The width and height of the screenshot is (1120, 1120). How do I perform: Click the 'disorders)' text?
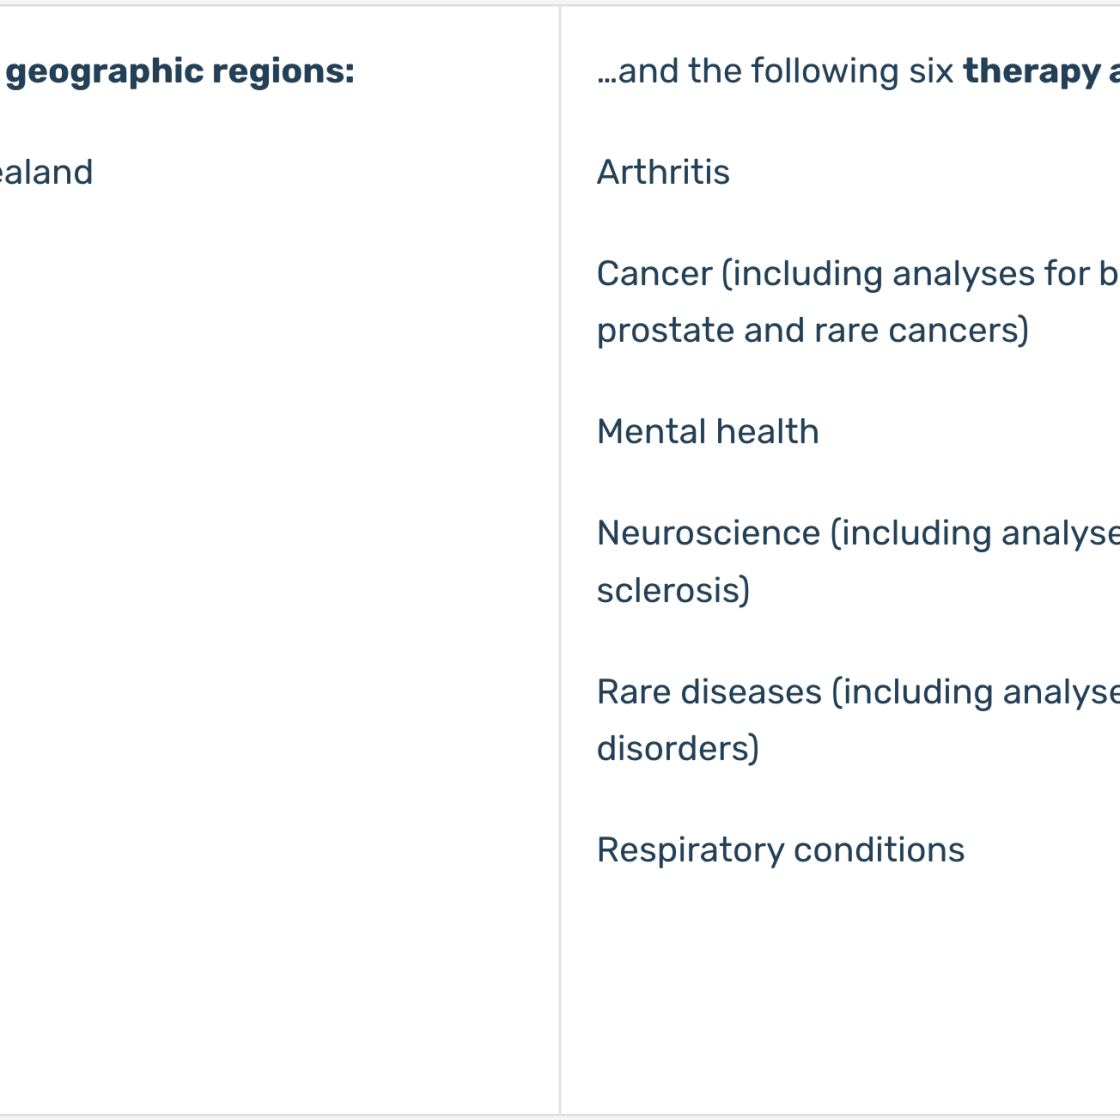678,749
